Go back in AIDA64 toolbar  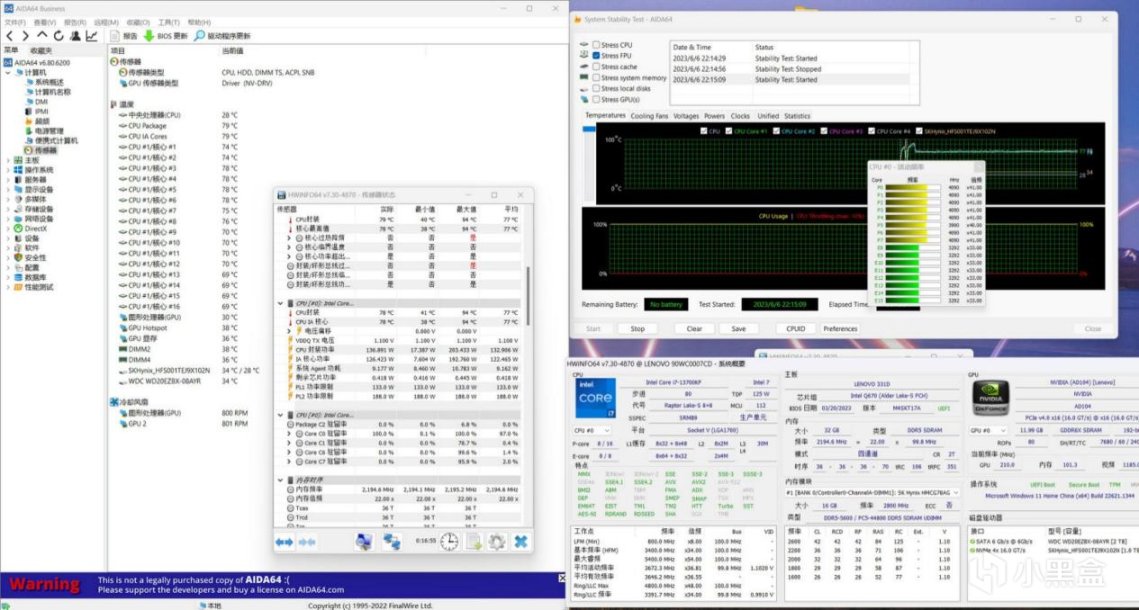click(x=9, y=36)
